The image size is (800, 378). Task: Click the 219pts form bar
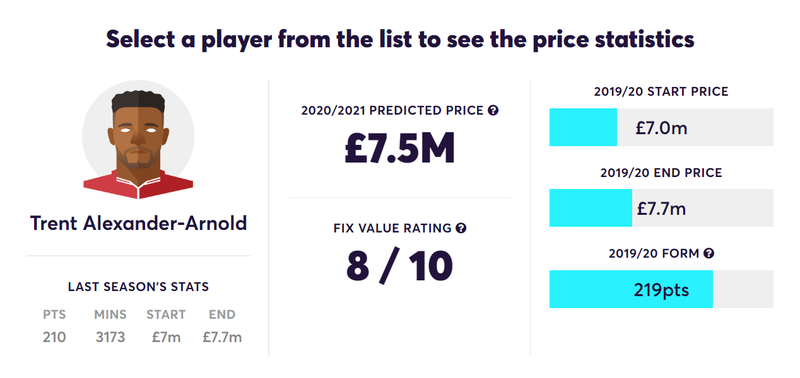(x=661, y=289)
